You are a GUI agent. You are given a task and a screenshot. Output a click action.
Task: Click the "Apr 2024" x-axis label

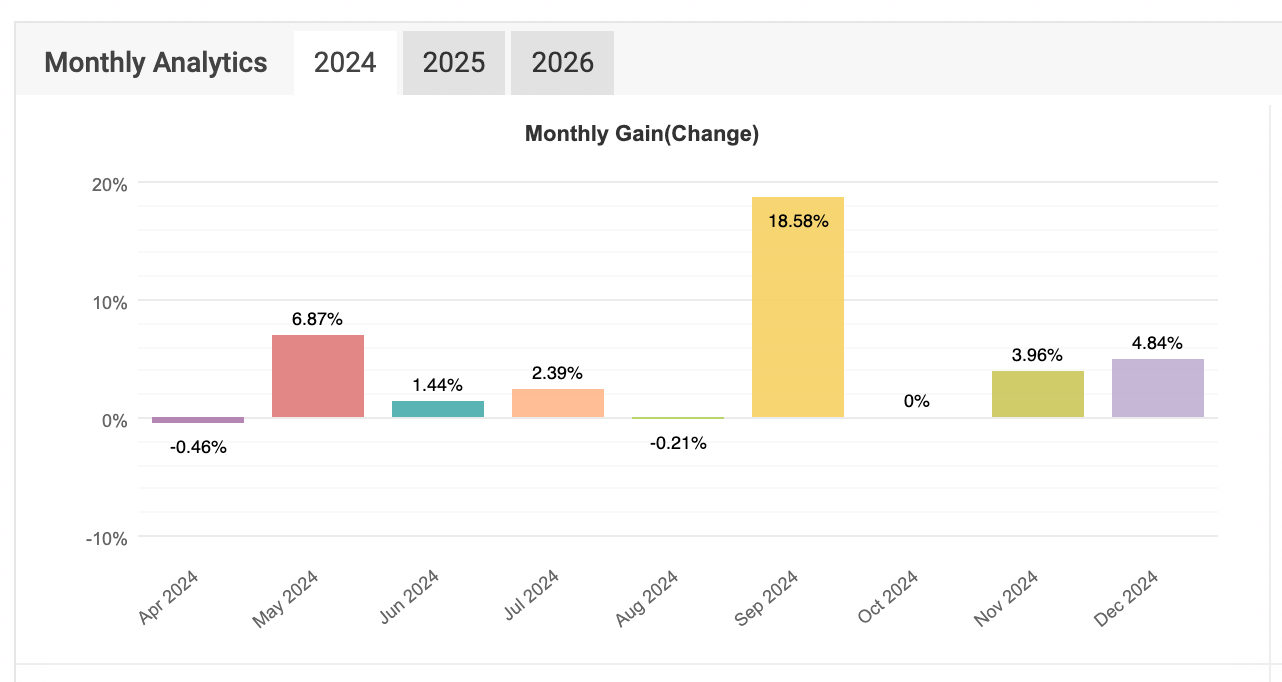coord(169,598)
